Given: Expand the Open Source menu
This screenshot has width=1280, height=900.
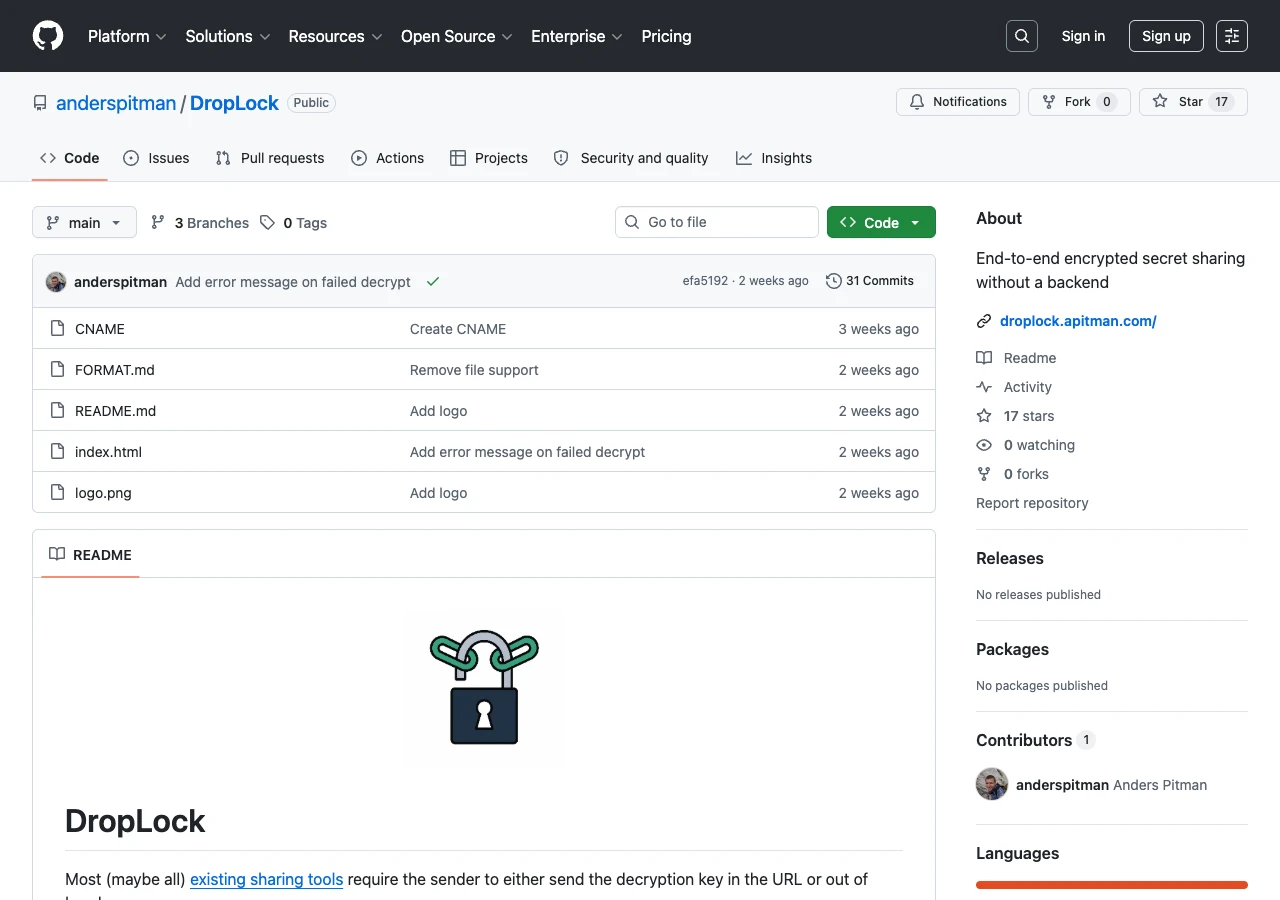Looking at the screenshot, I should [x=456, y=36].
